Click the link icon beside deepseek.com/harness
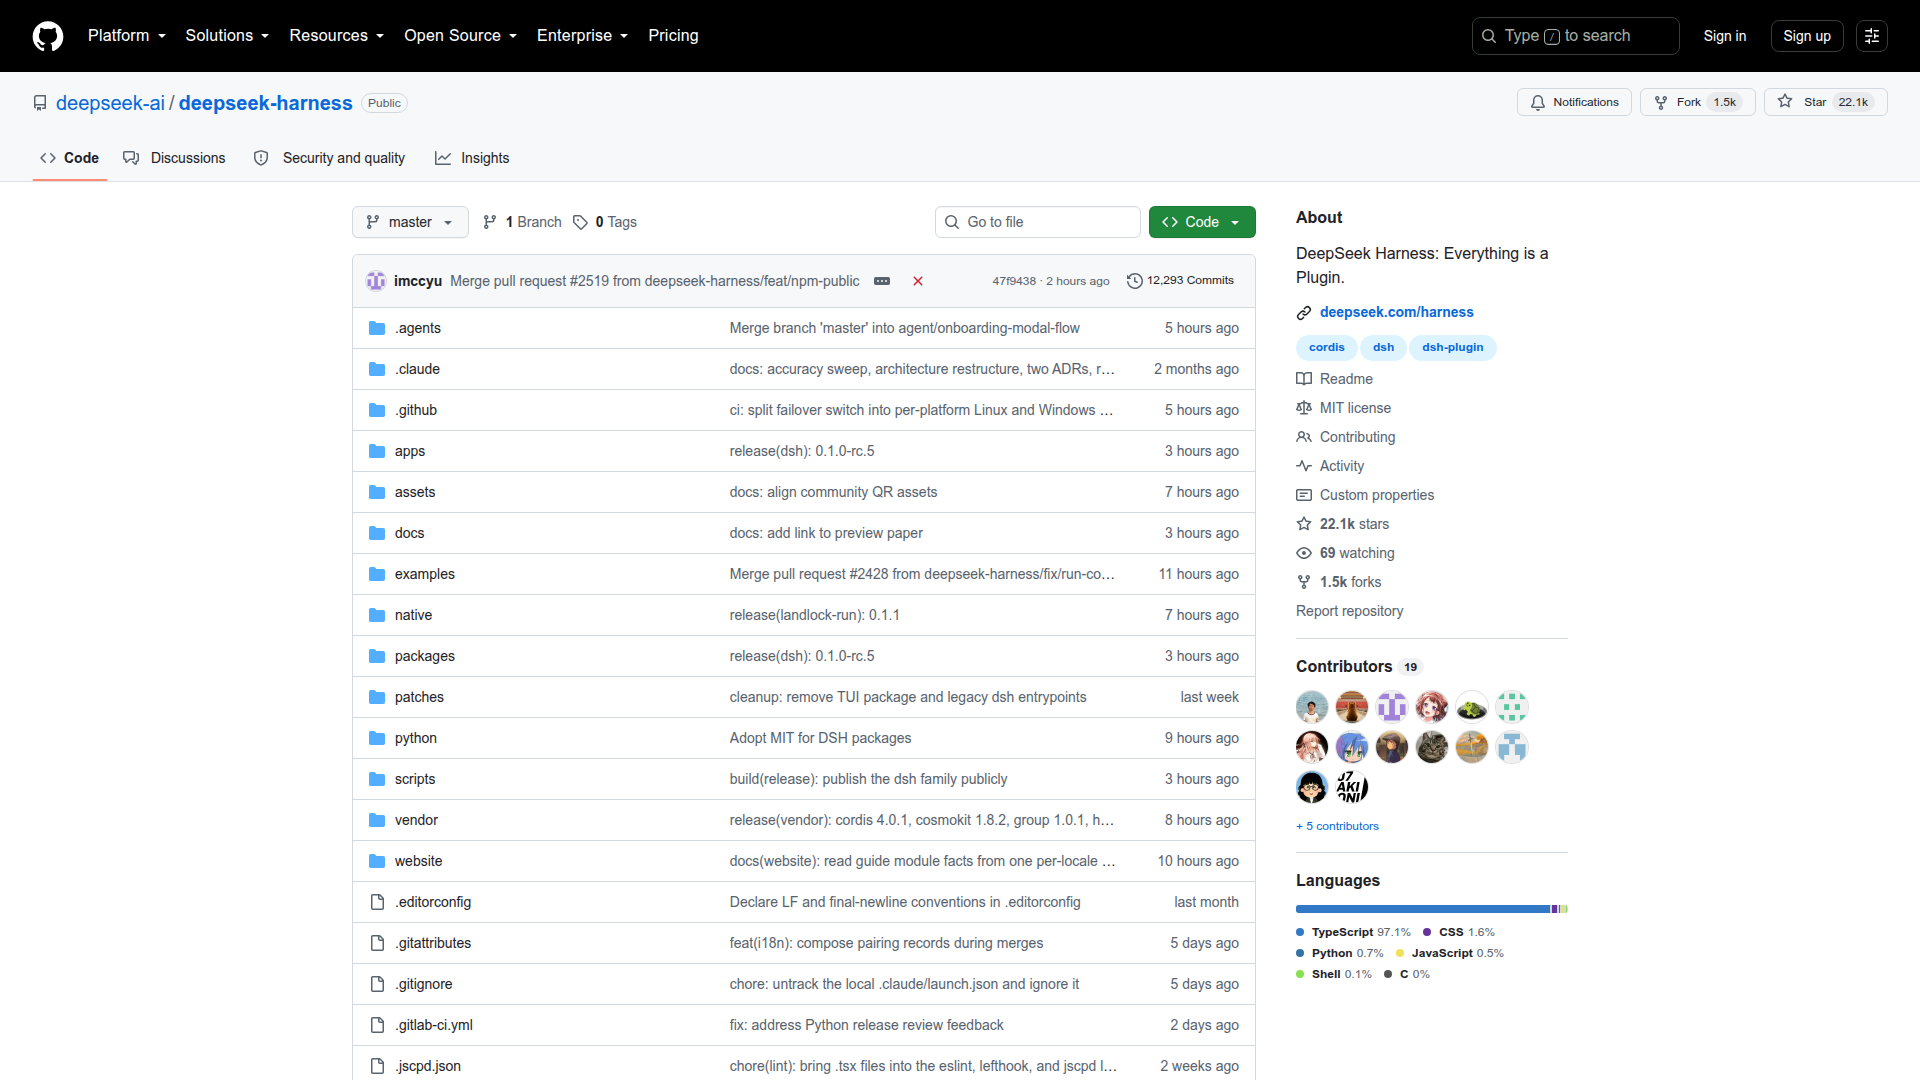Viewport: 1920px width, 1080px height. tap(1304, 313)
